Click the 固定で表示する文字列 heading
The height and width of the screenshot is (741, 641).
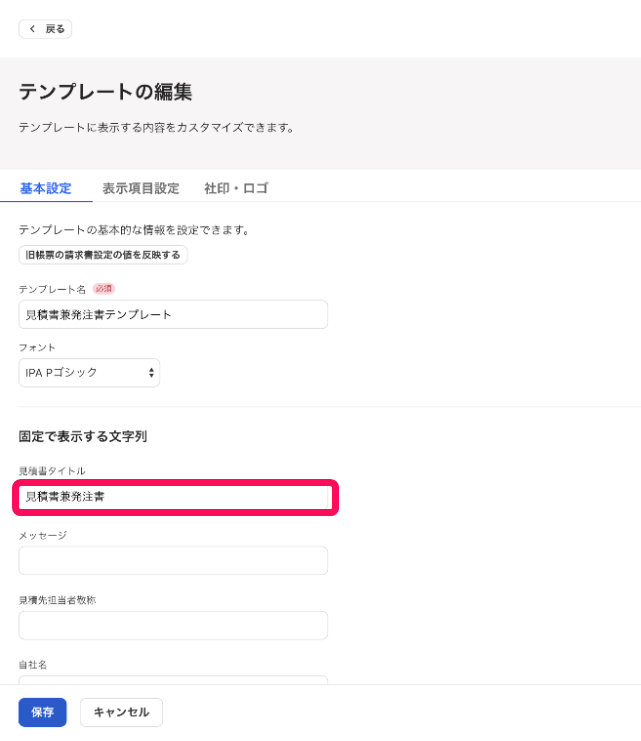(83, 436)
